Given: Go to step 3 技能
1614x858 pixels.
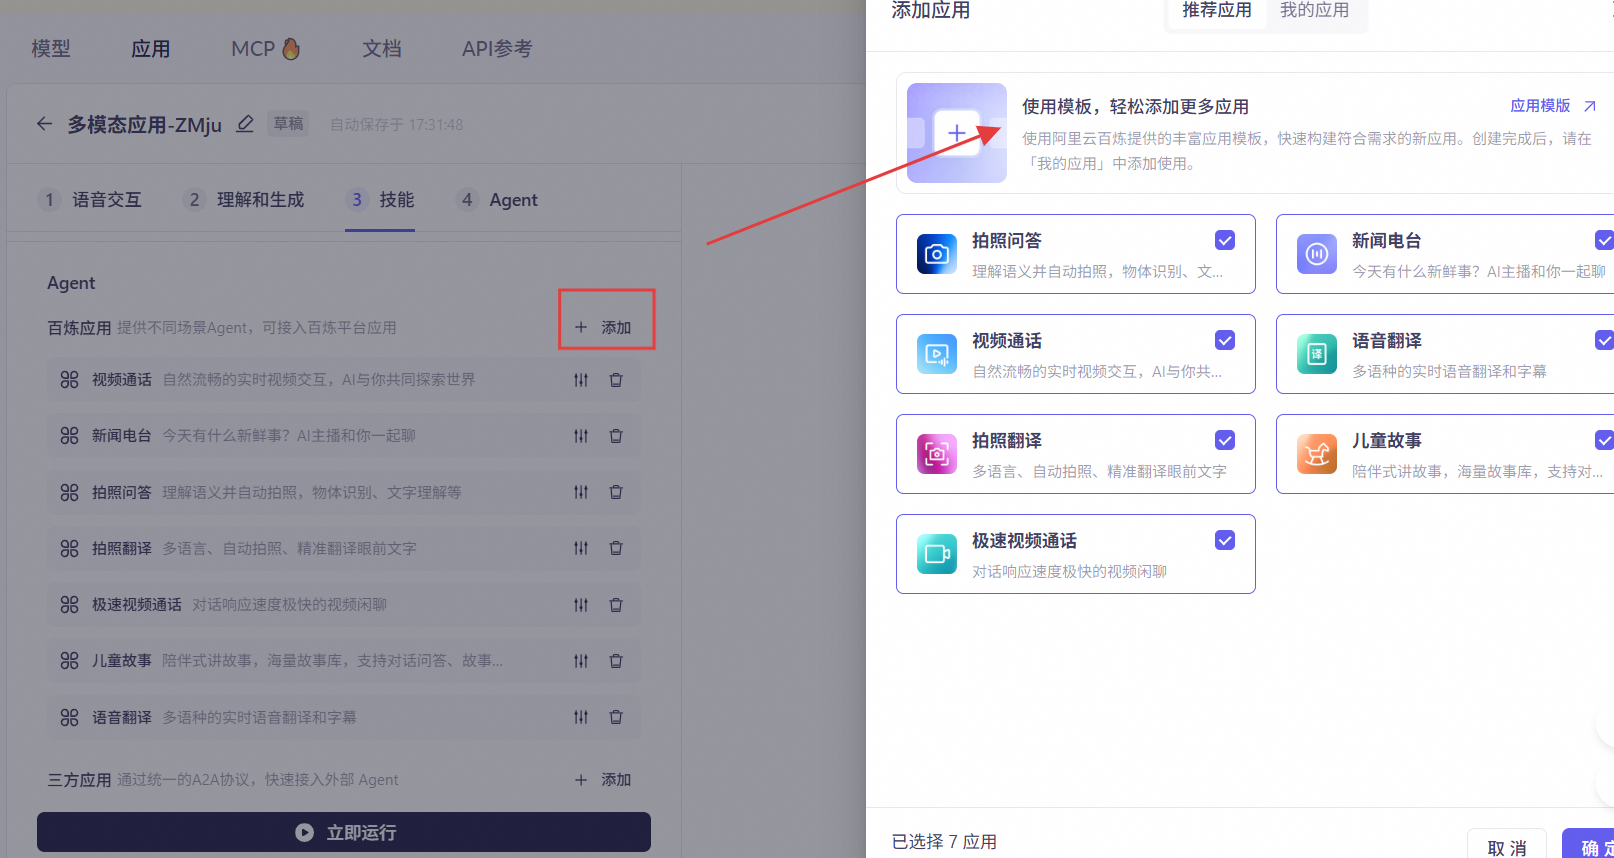Looking at the screenshot, I should (380, 200).
